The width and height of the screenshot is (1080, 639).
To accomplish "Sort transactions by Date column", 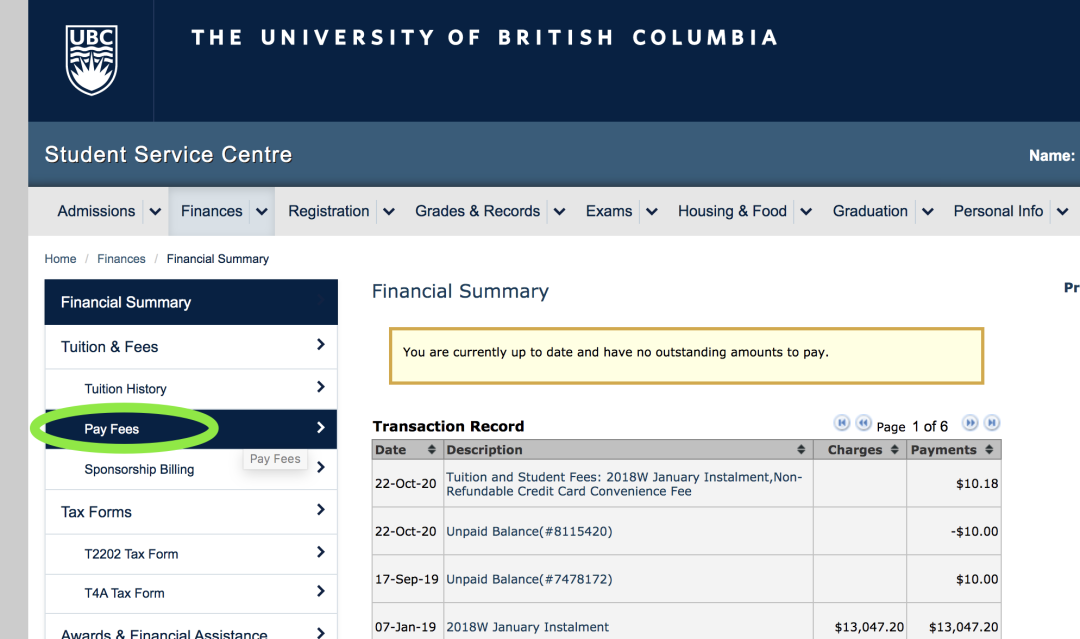I will point(432,450).
